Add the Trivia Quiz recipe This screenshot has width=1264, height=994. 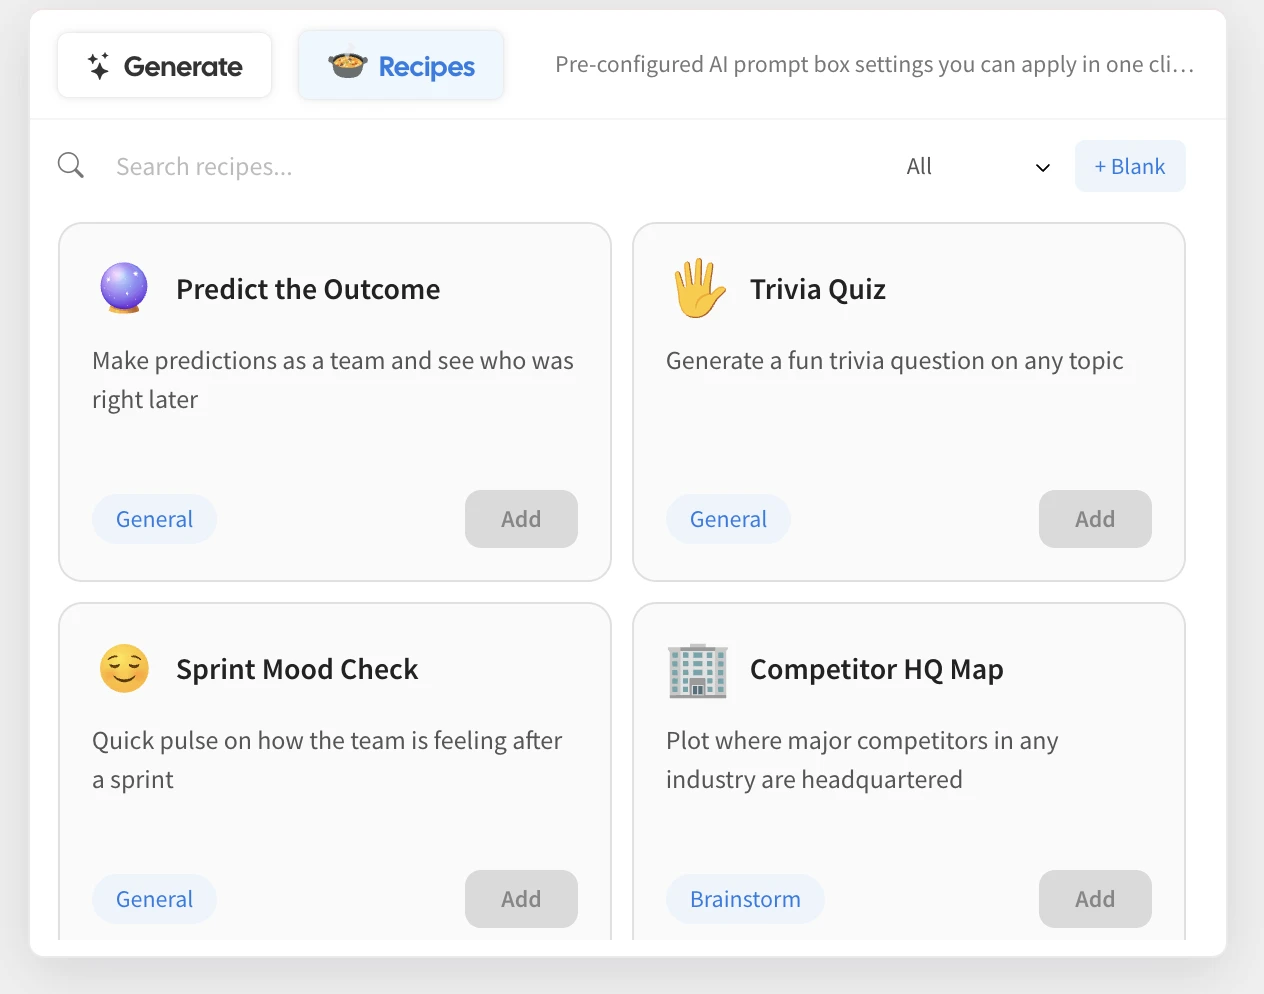coord(1095,519)
